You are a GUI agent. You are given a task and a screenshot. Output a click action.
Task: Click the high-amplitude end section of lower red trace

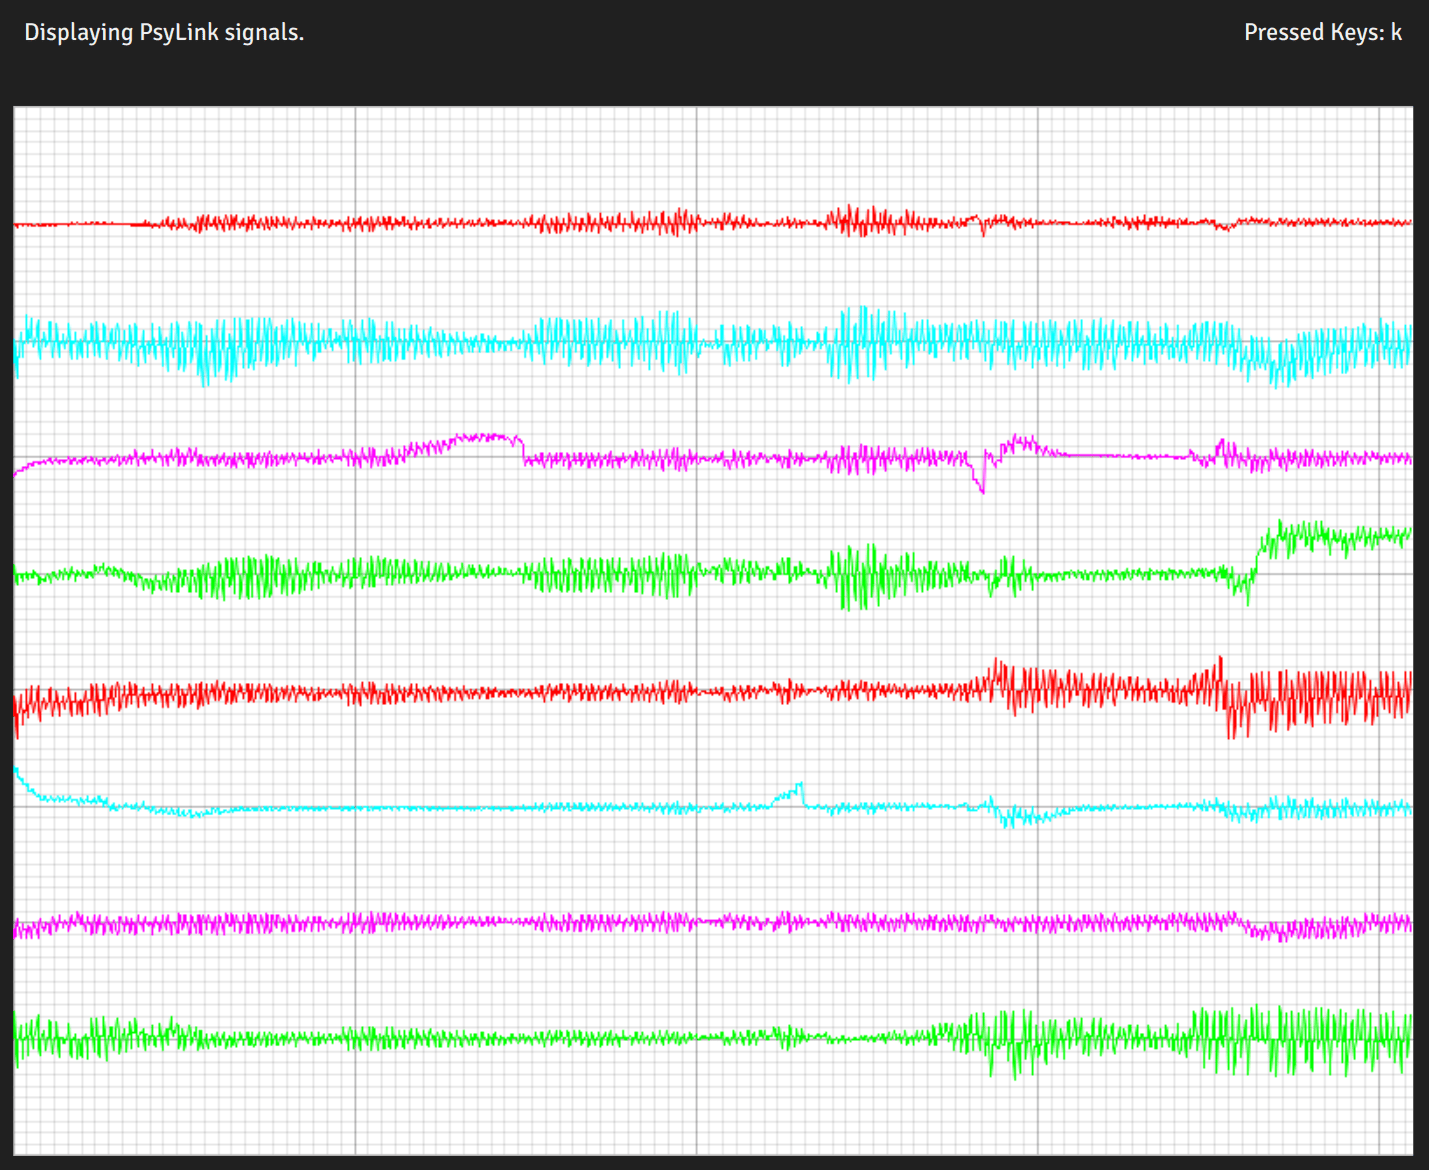1320,698
